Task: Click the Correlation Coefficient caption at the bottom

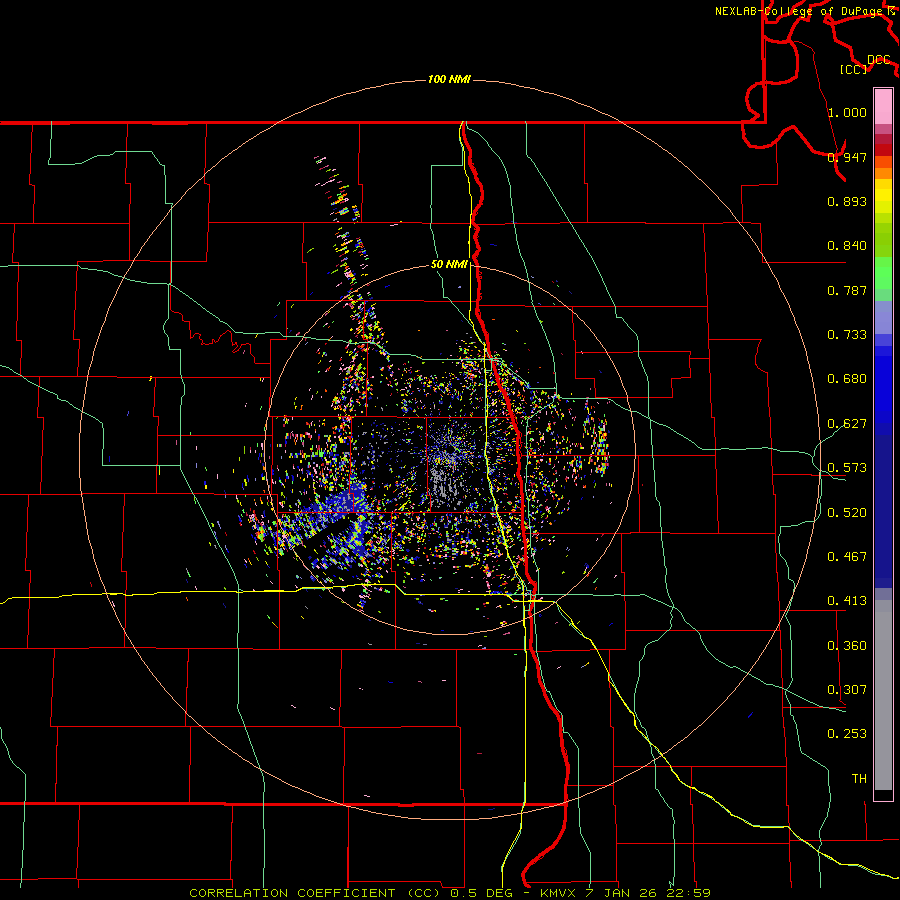Action: 450,893
